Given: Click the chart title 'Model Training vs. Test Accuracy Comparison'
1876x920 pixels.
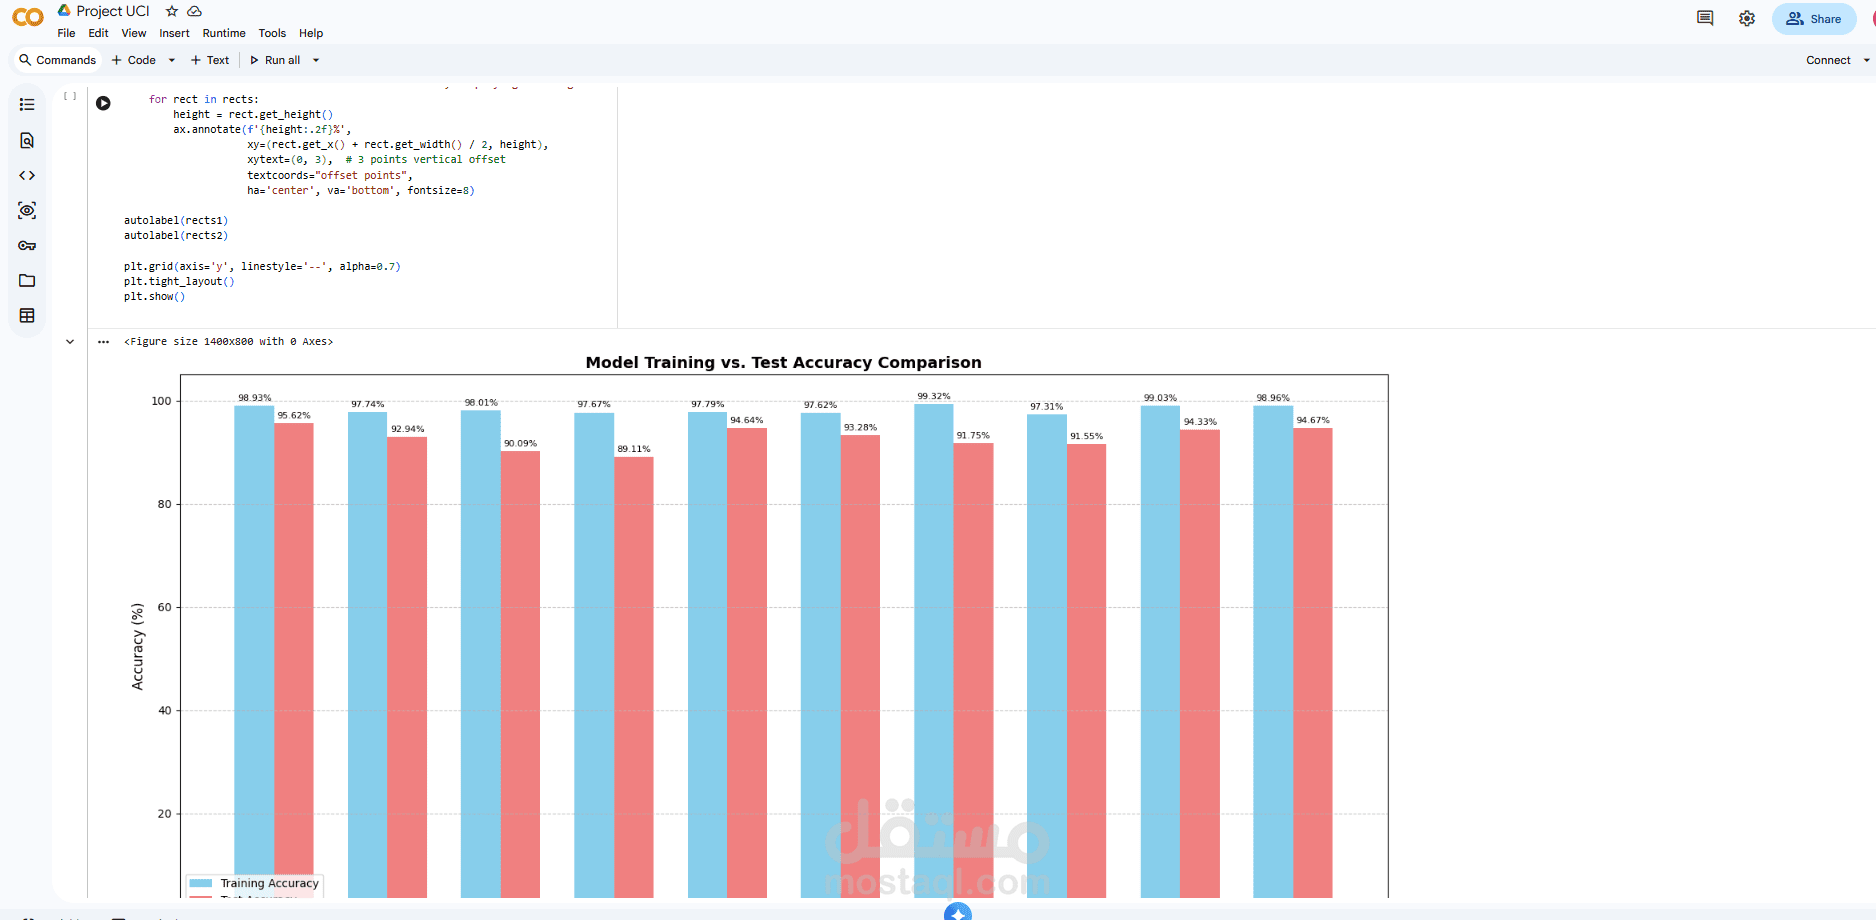Looking at the screenshot, I should tap(783, 362).
